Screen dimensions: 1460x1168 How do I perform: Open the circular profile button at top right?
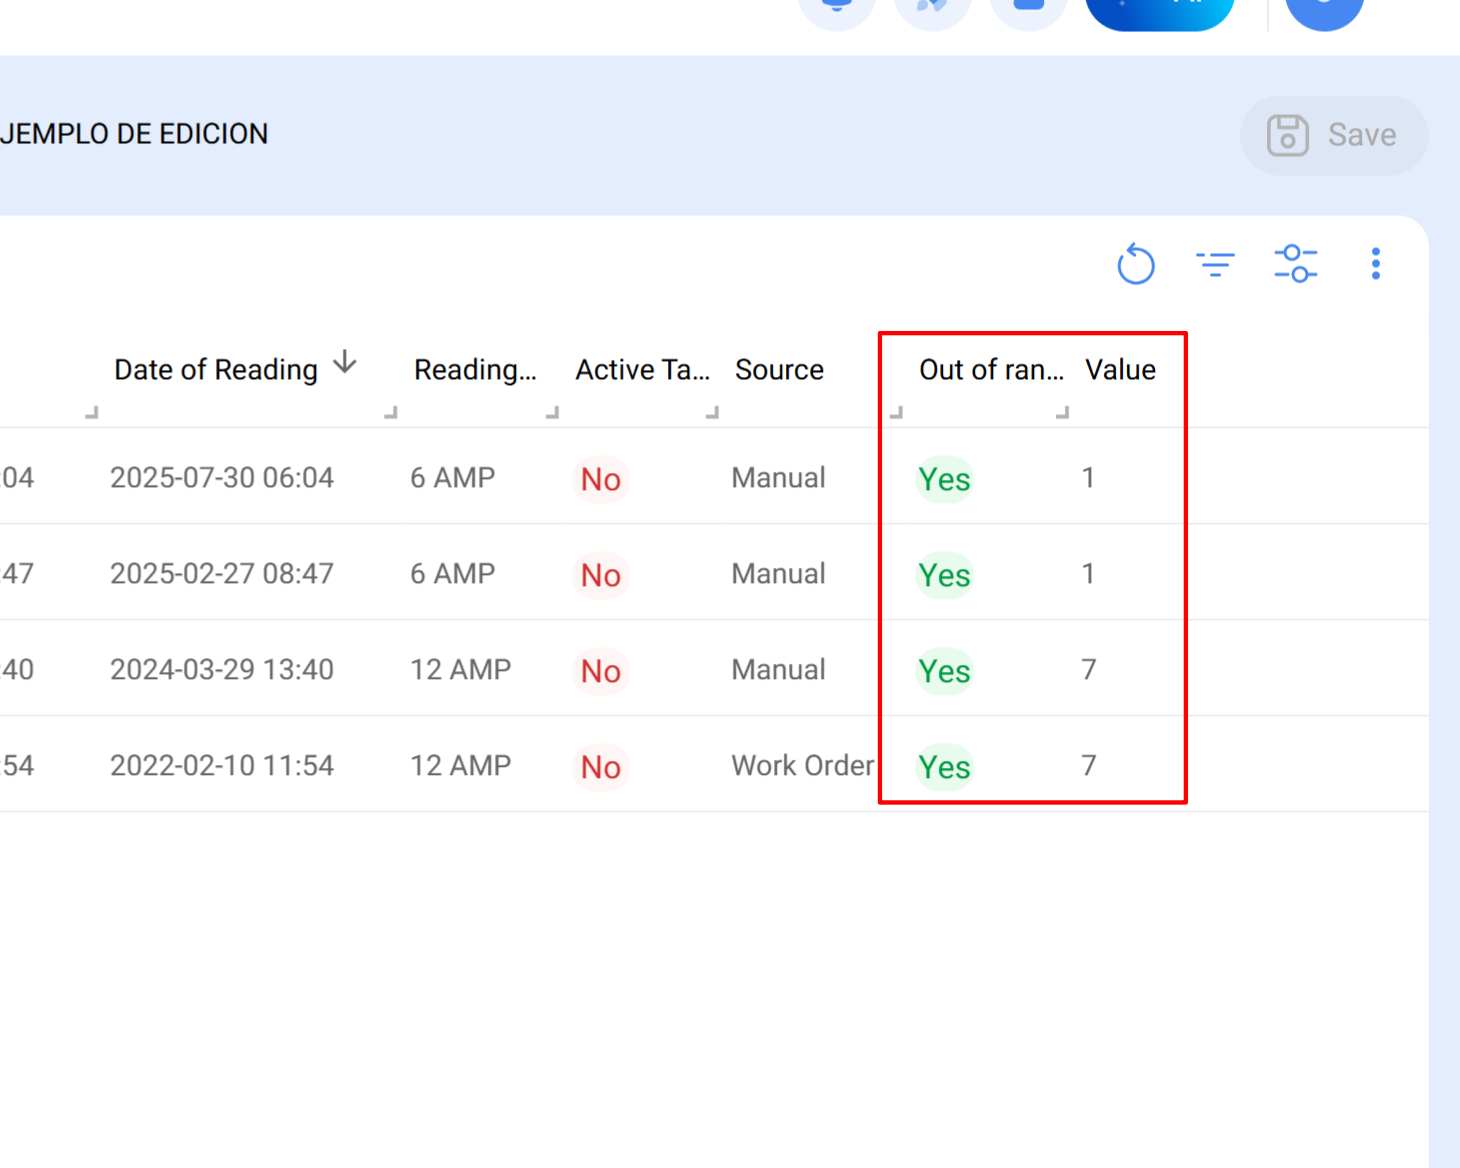pyautogui.click(x=1324, y=8)
